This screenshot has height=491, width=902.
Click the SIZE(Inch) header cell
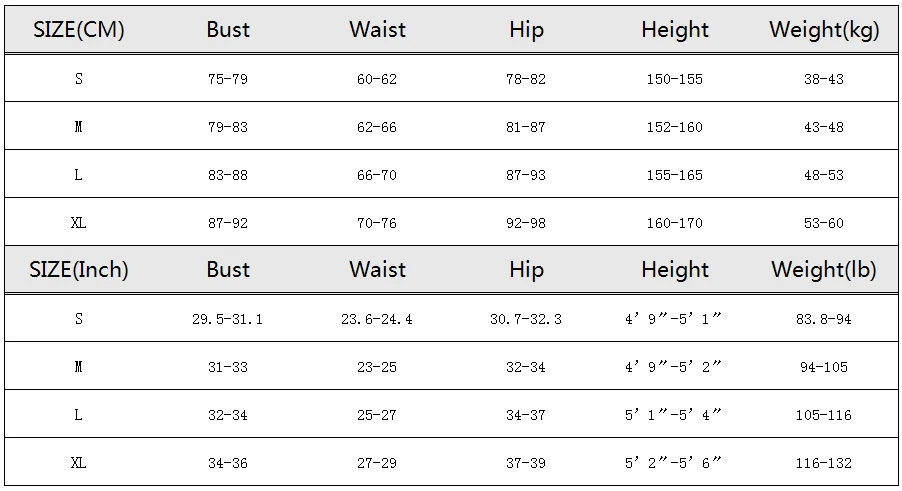[x=79, y=270]
